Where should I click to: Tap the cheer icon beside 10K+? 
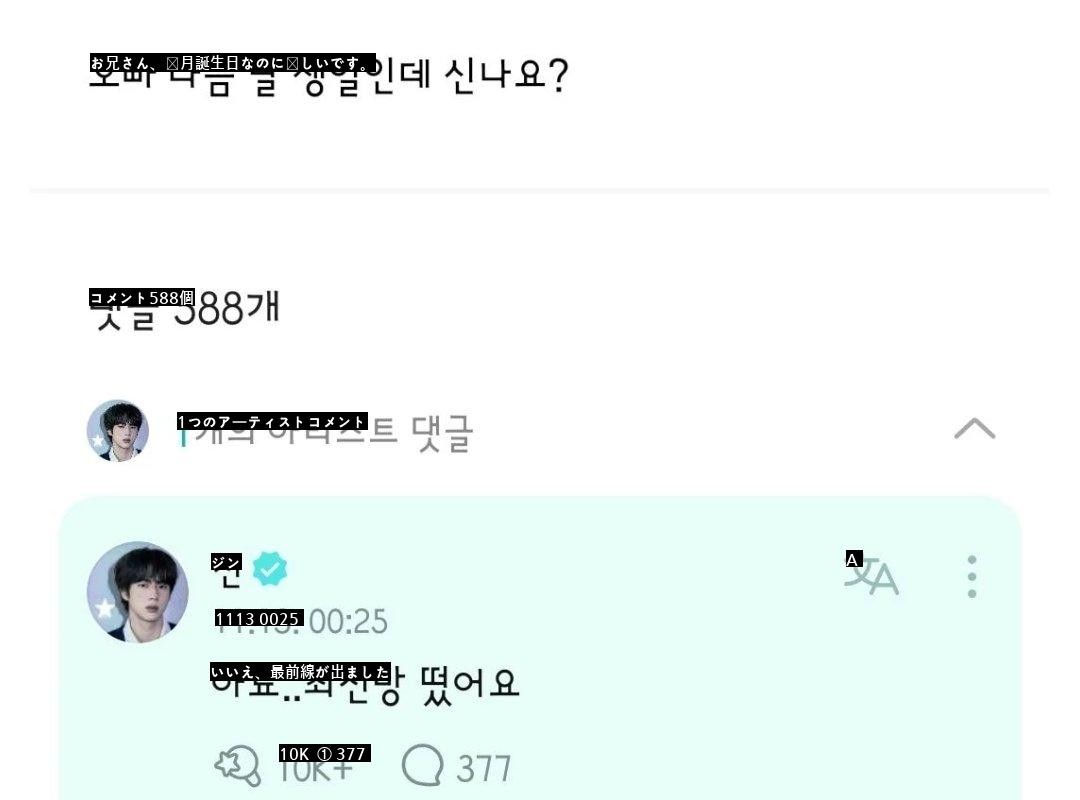(x=238, y=767)
